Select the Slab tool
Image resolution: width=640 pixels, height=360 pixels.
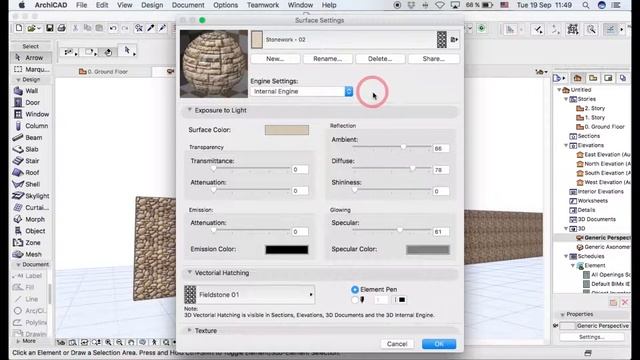coord(31,149)
